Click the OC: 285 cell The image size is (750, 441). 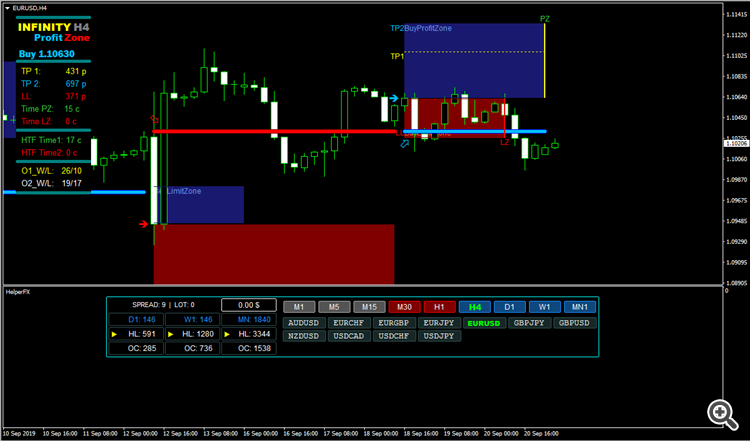click(136, 348)
